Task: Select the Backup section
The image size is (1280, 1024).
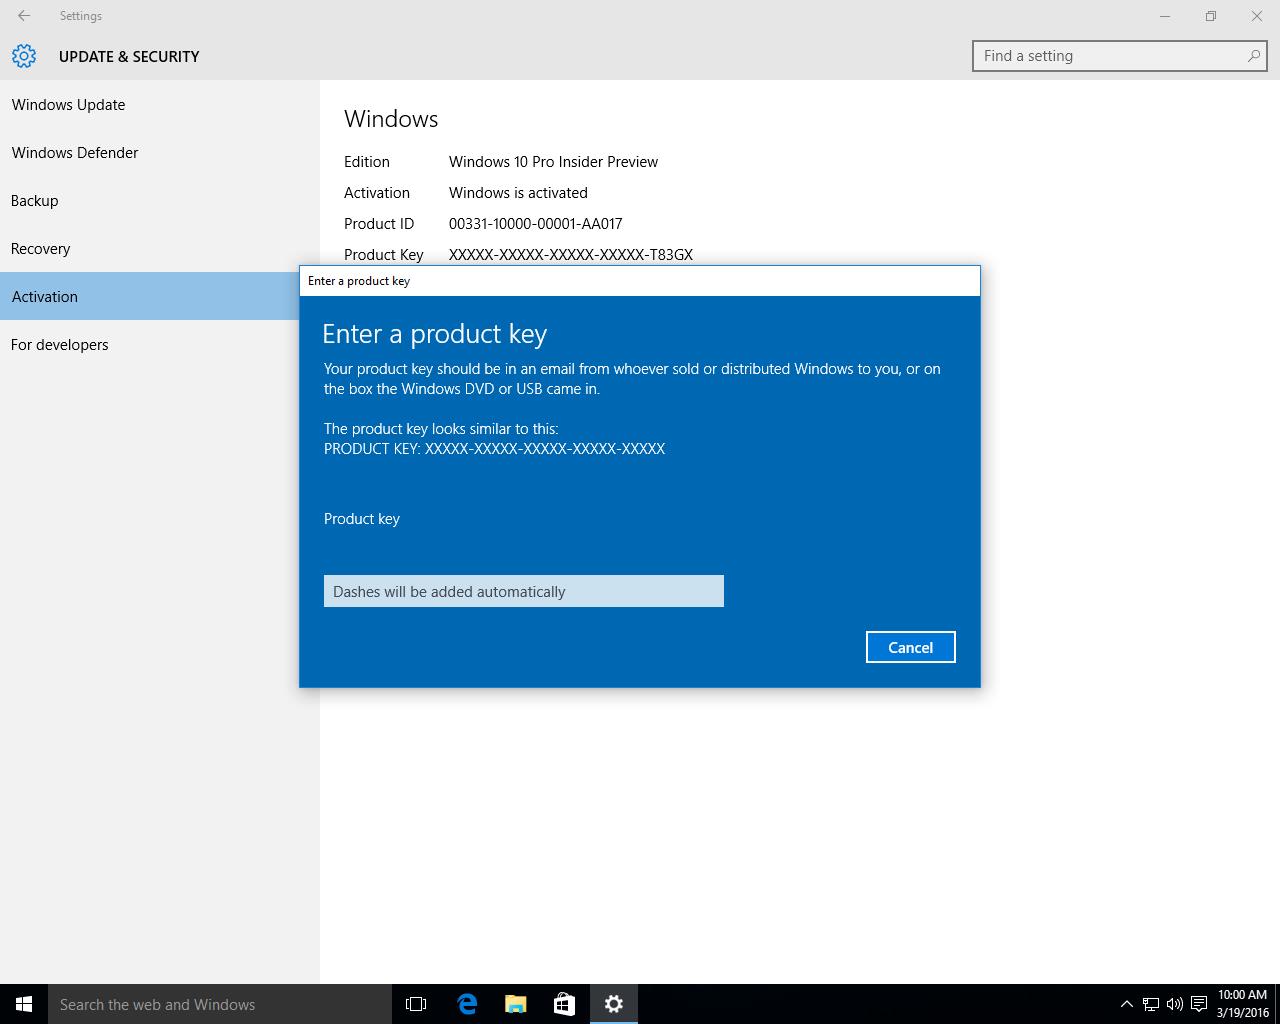Action: (x=160, y=200)
